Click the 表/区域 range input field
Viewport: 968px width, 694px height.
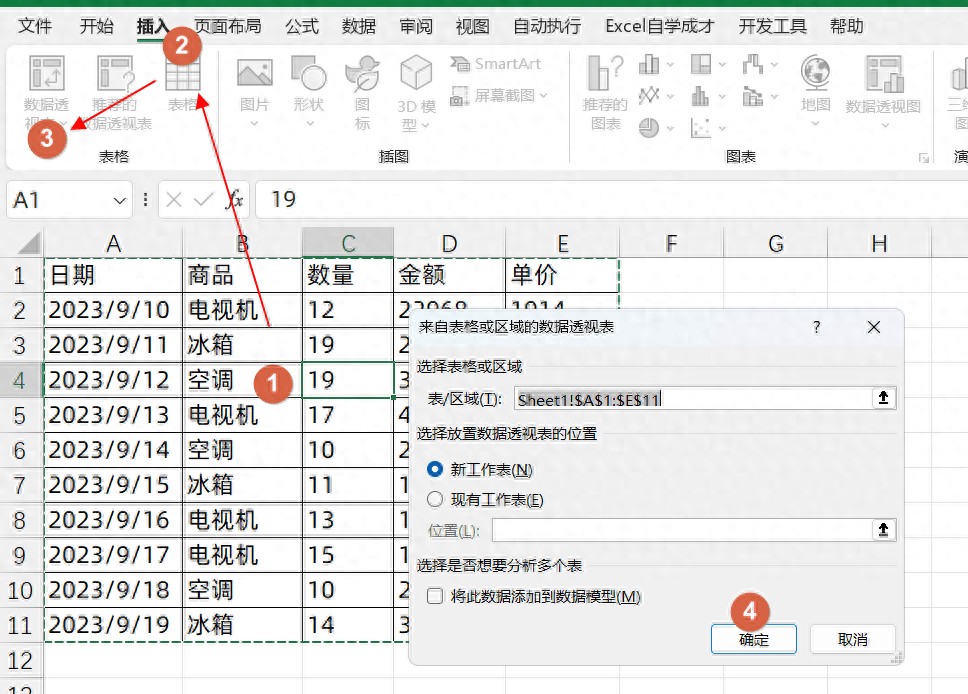(690, 399)
